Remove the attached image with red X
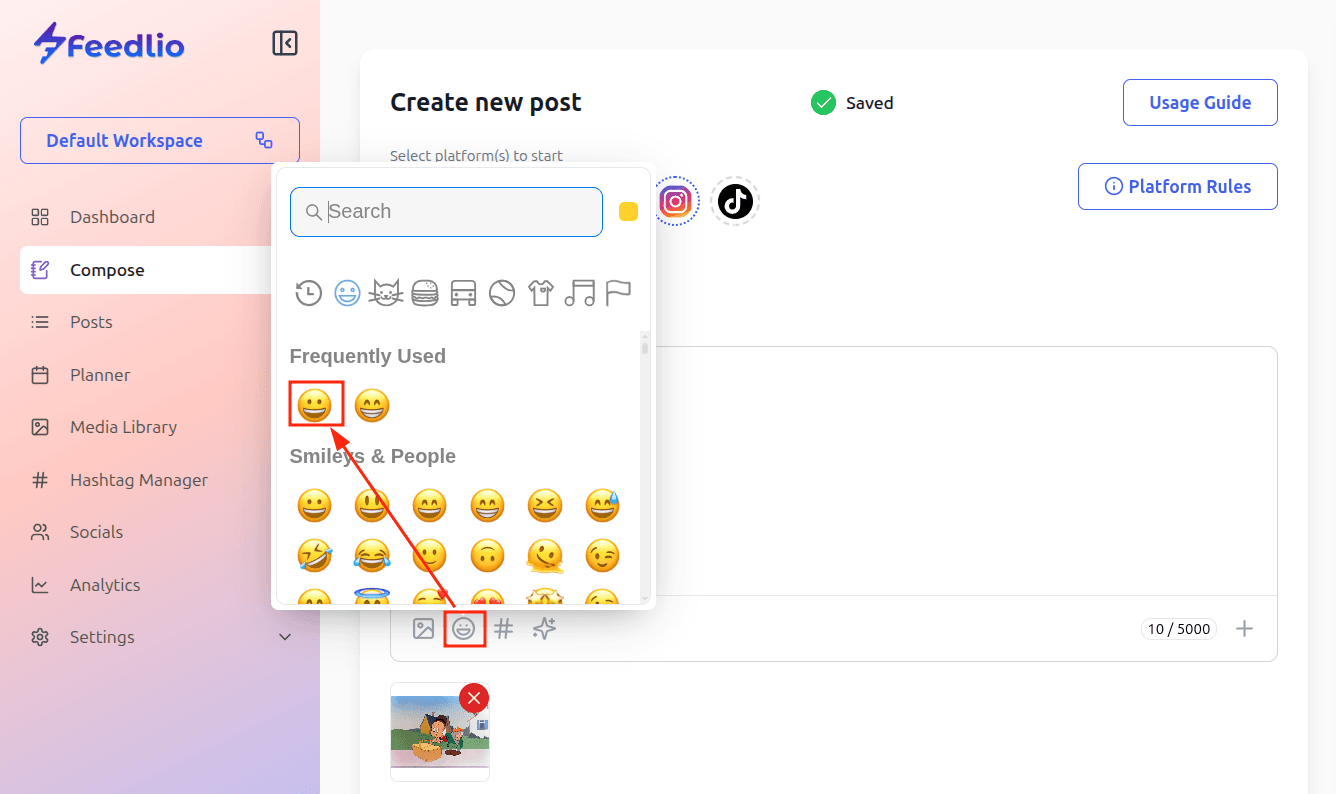 click(x=474, y=698)
